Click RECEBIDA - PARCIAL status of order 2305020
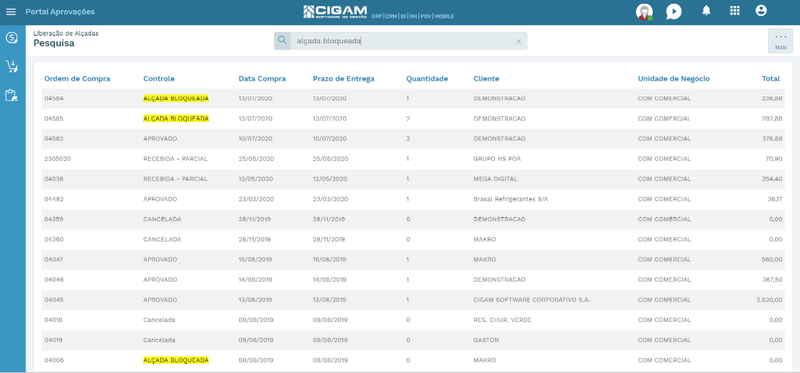The image size is (800, 373). [x=176, y=159]
